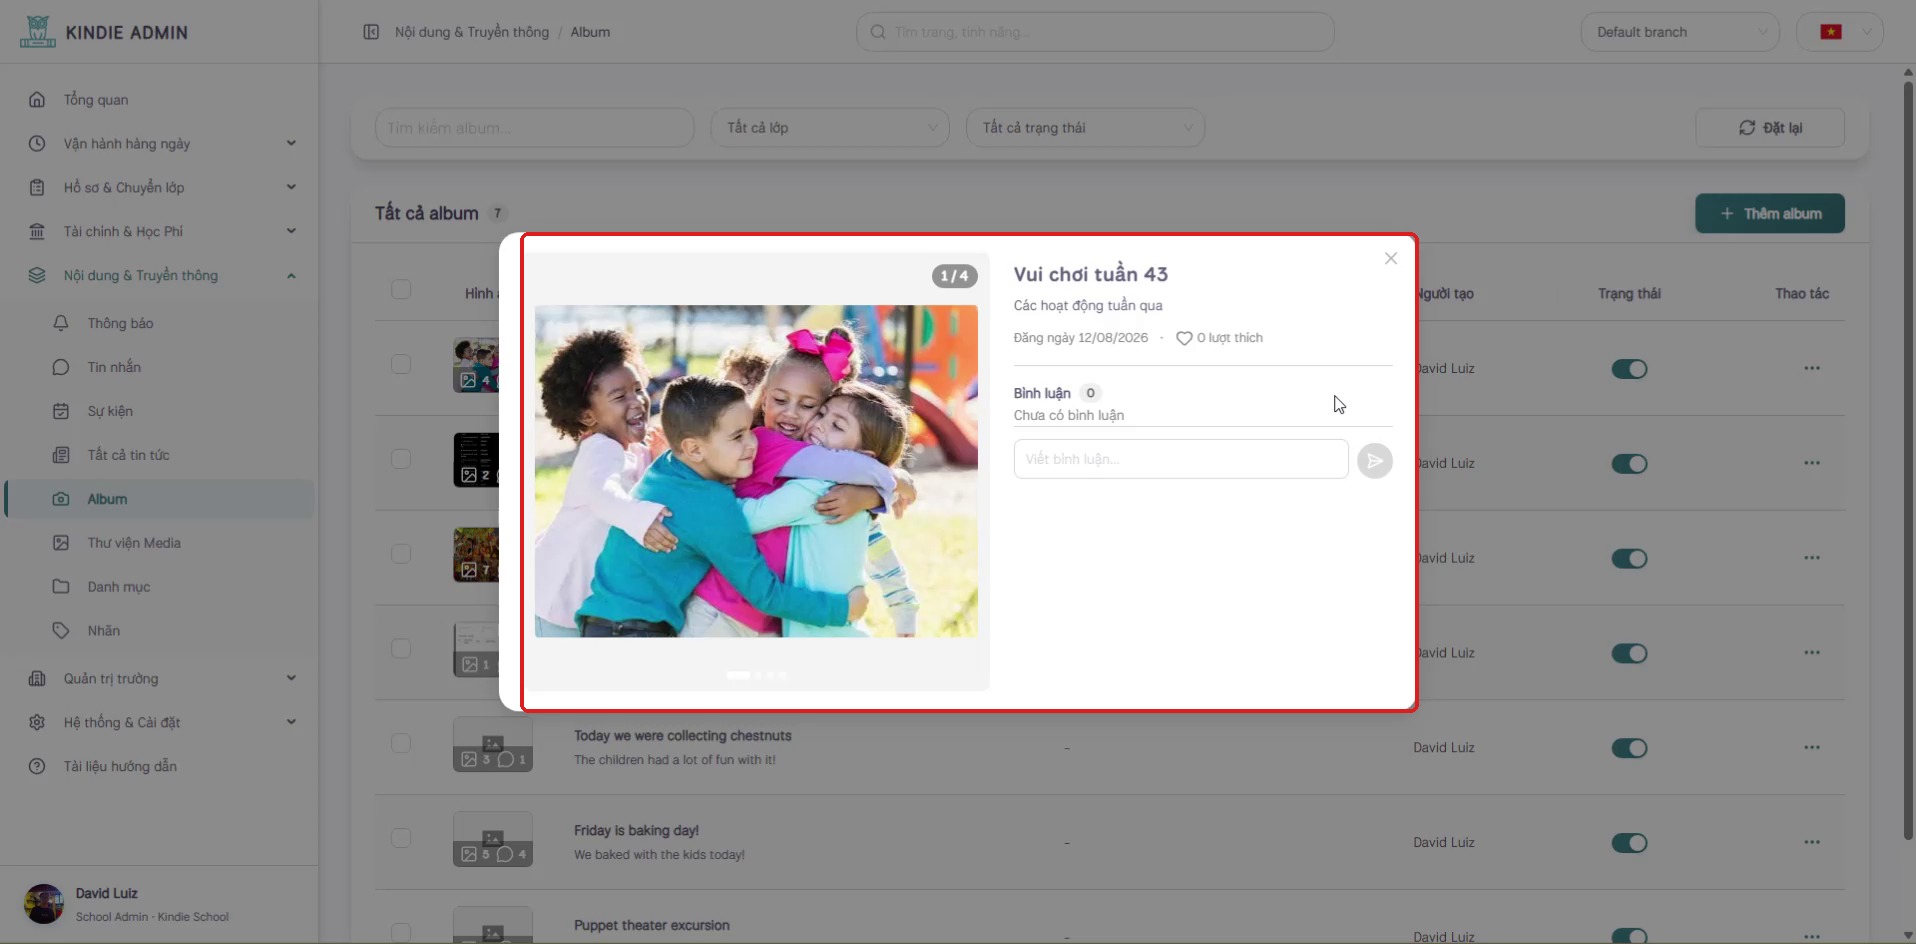Open three-dot actions for chestnuts album
Image resolution: width=1916 pixels, height=944 pixels.
pyautogui.click(x=1812, y=747)
